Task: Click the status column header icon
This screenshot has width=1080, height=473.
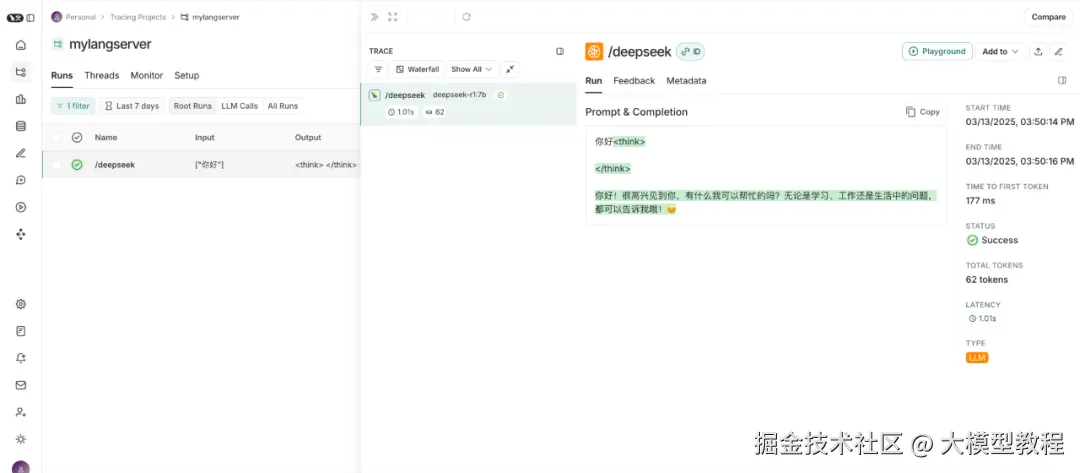Action: pyautogui.click(x=77, y=137)
